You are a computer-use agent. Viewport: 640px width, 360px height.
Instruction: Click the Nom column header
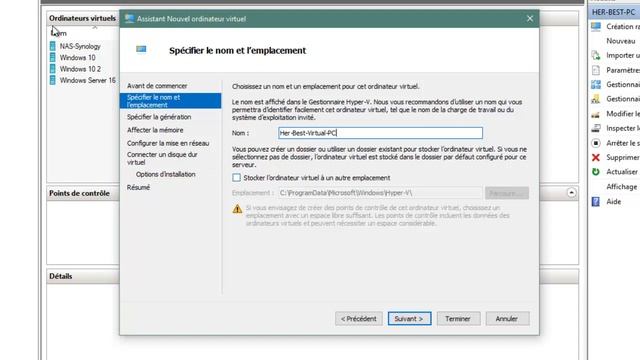coord(60,33)
